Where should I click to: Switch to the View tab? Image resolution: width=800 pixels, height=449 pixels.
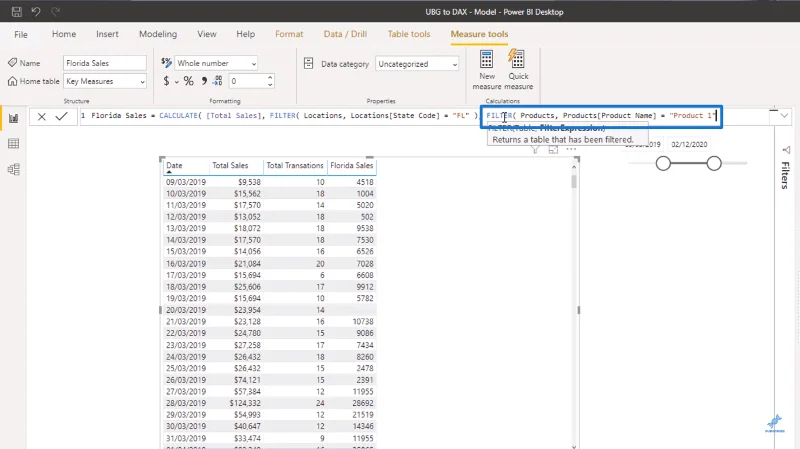pos(207,34)
